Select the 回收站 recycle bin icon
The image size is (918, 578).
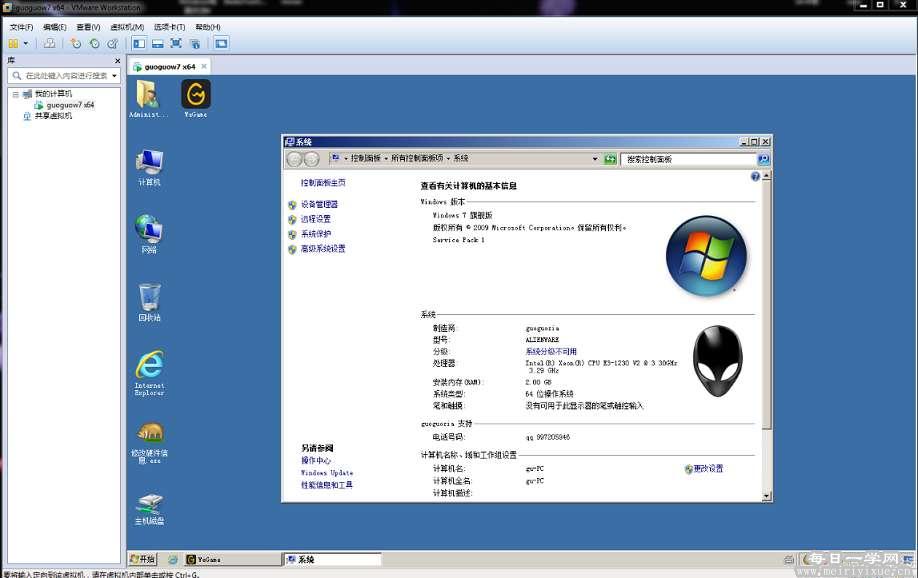click(149, 302)
